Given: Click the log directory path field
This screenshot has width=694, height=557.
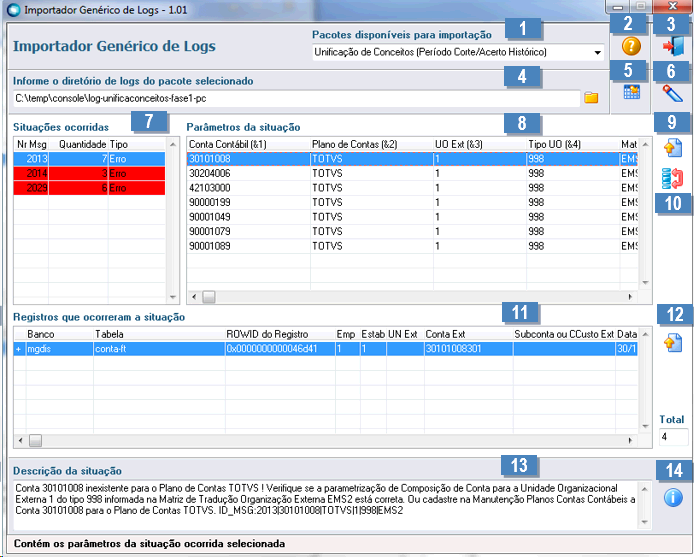Looking at the screenshot, I should click(296, 98).
